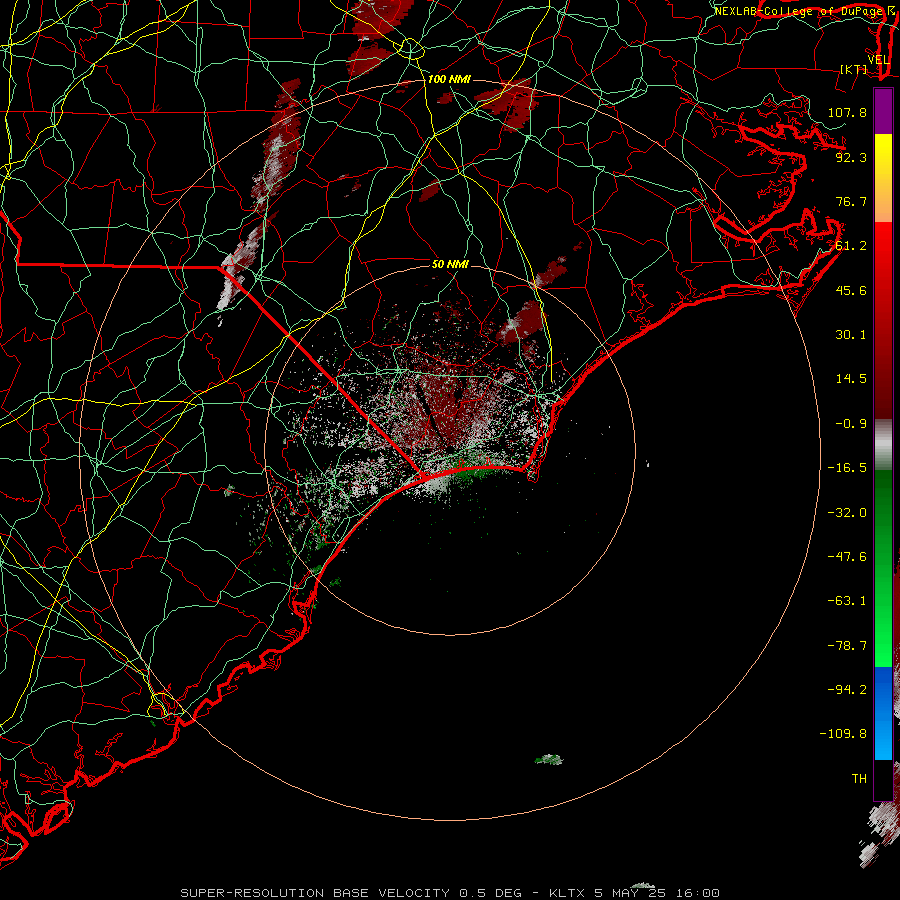
Task: Click the "TH" legend label
Action: tap(859, 778)
